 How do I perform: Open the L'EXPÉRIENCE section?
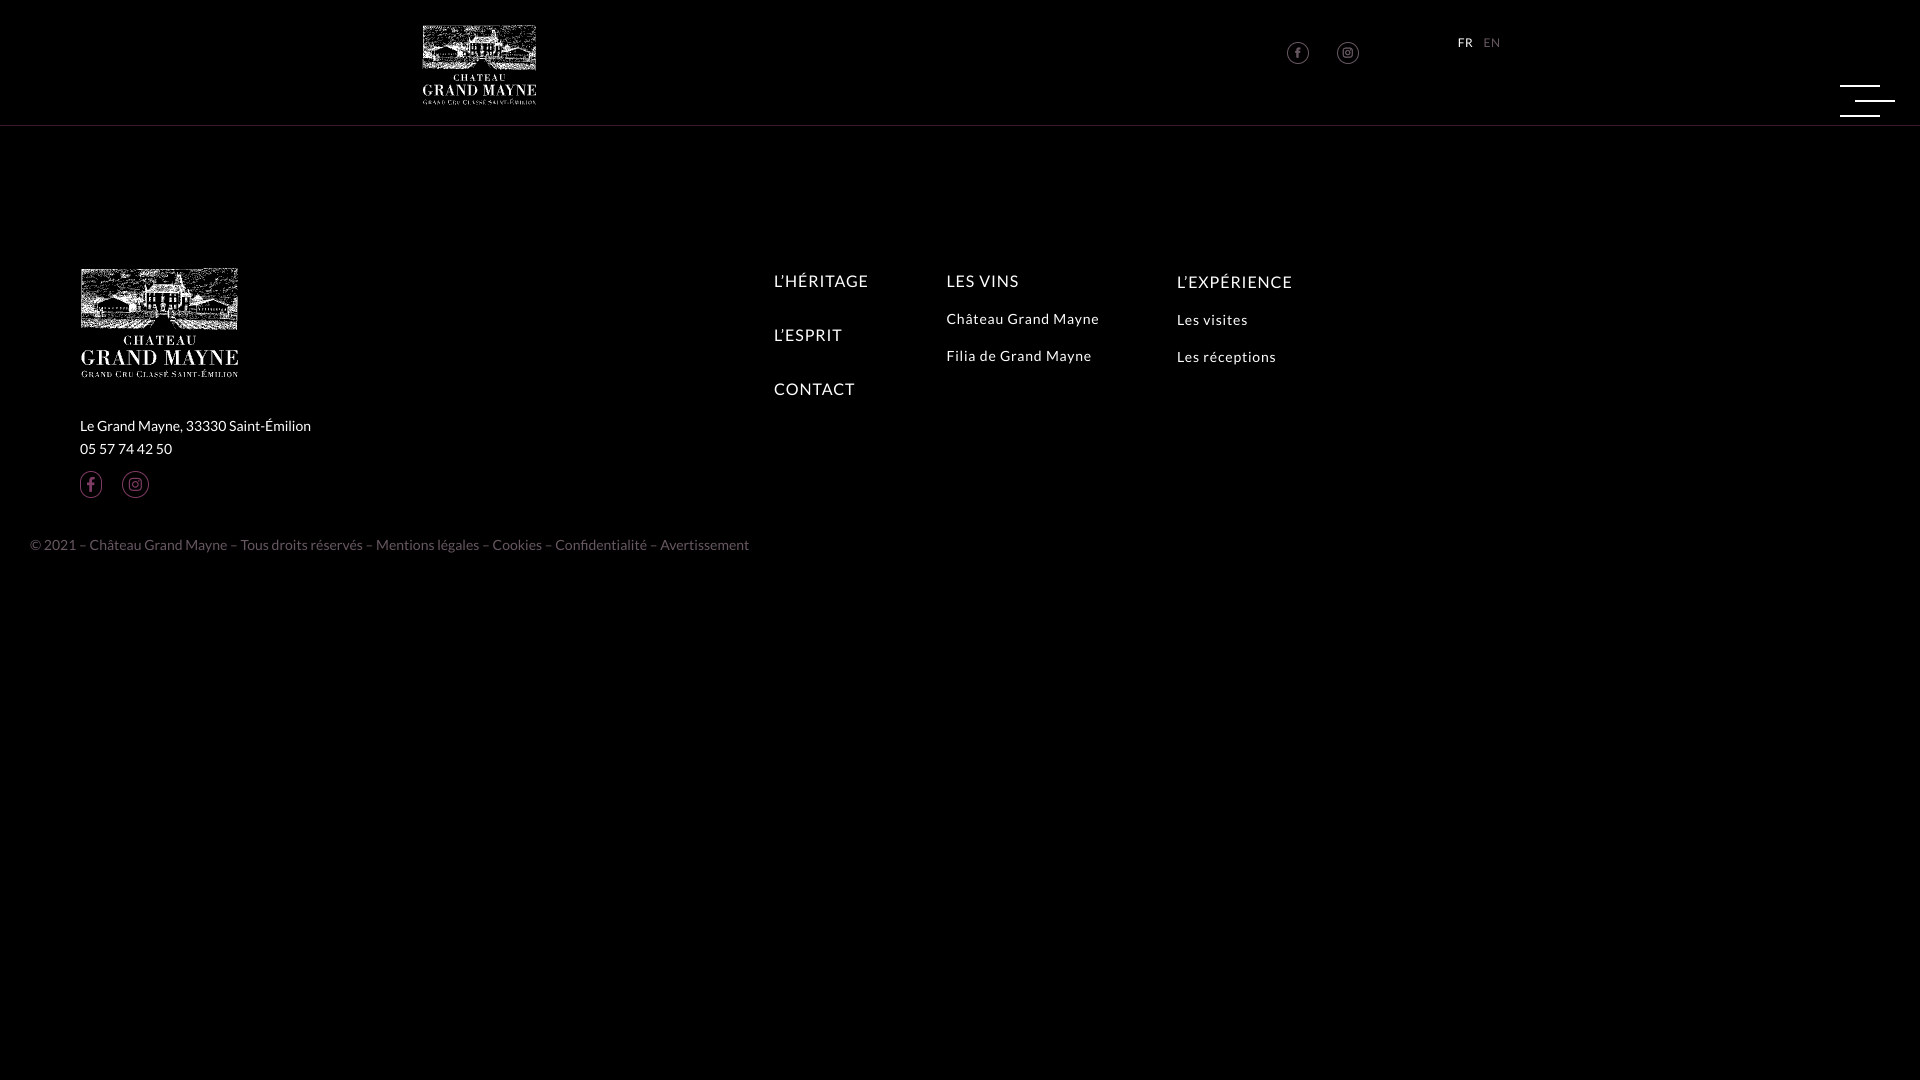(1234, 282)
